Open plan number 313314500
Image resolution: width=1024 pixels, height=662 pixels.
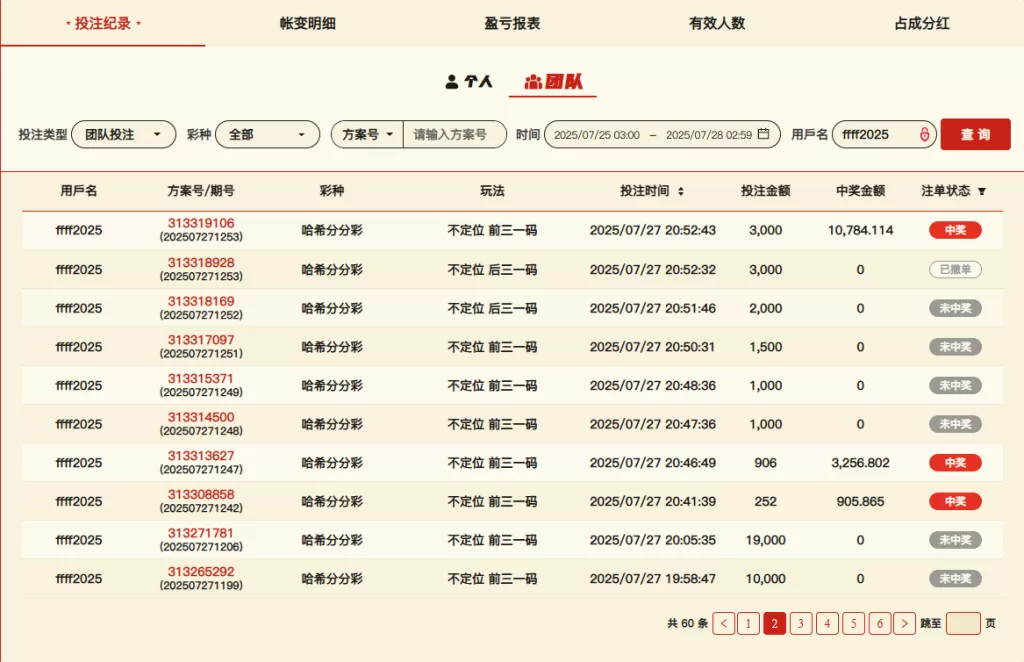(x=201, y=417)
